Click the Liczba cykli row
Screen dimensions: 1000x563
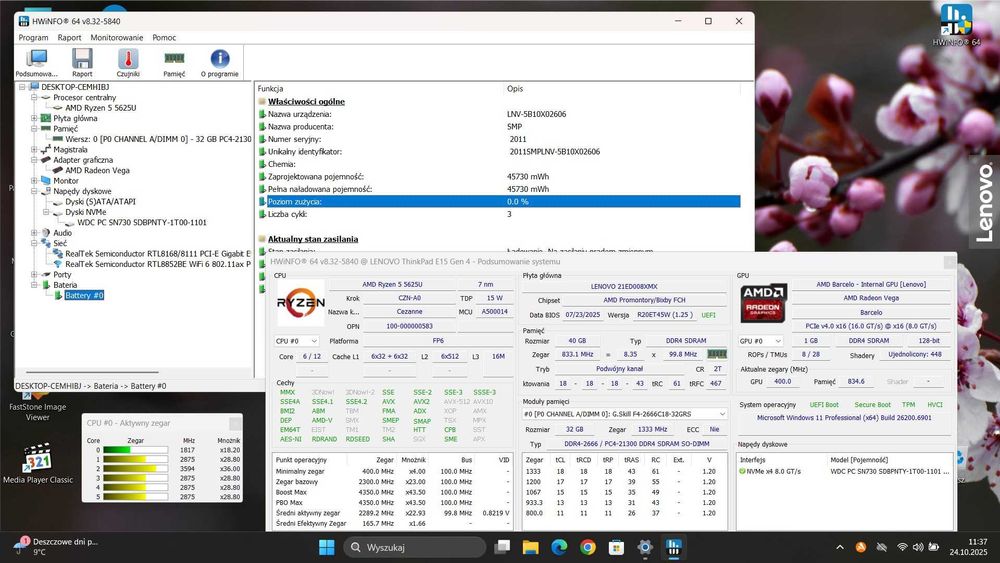499,214
